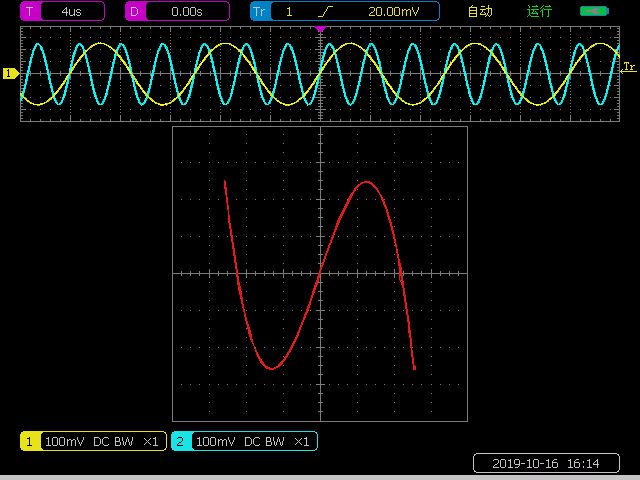This screenshot has height=480, width=640.
Task: Open the 0.00s delay setting
Action: pos(186,12)
